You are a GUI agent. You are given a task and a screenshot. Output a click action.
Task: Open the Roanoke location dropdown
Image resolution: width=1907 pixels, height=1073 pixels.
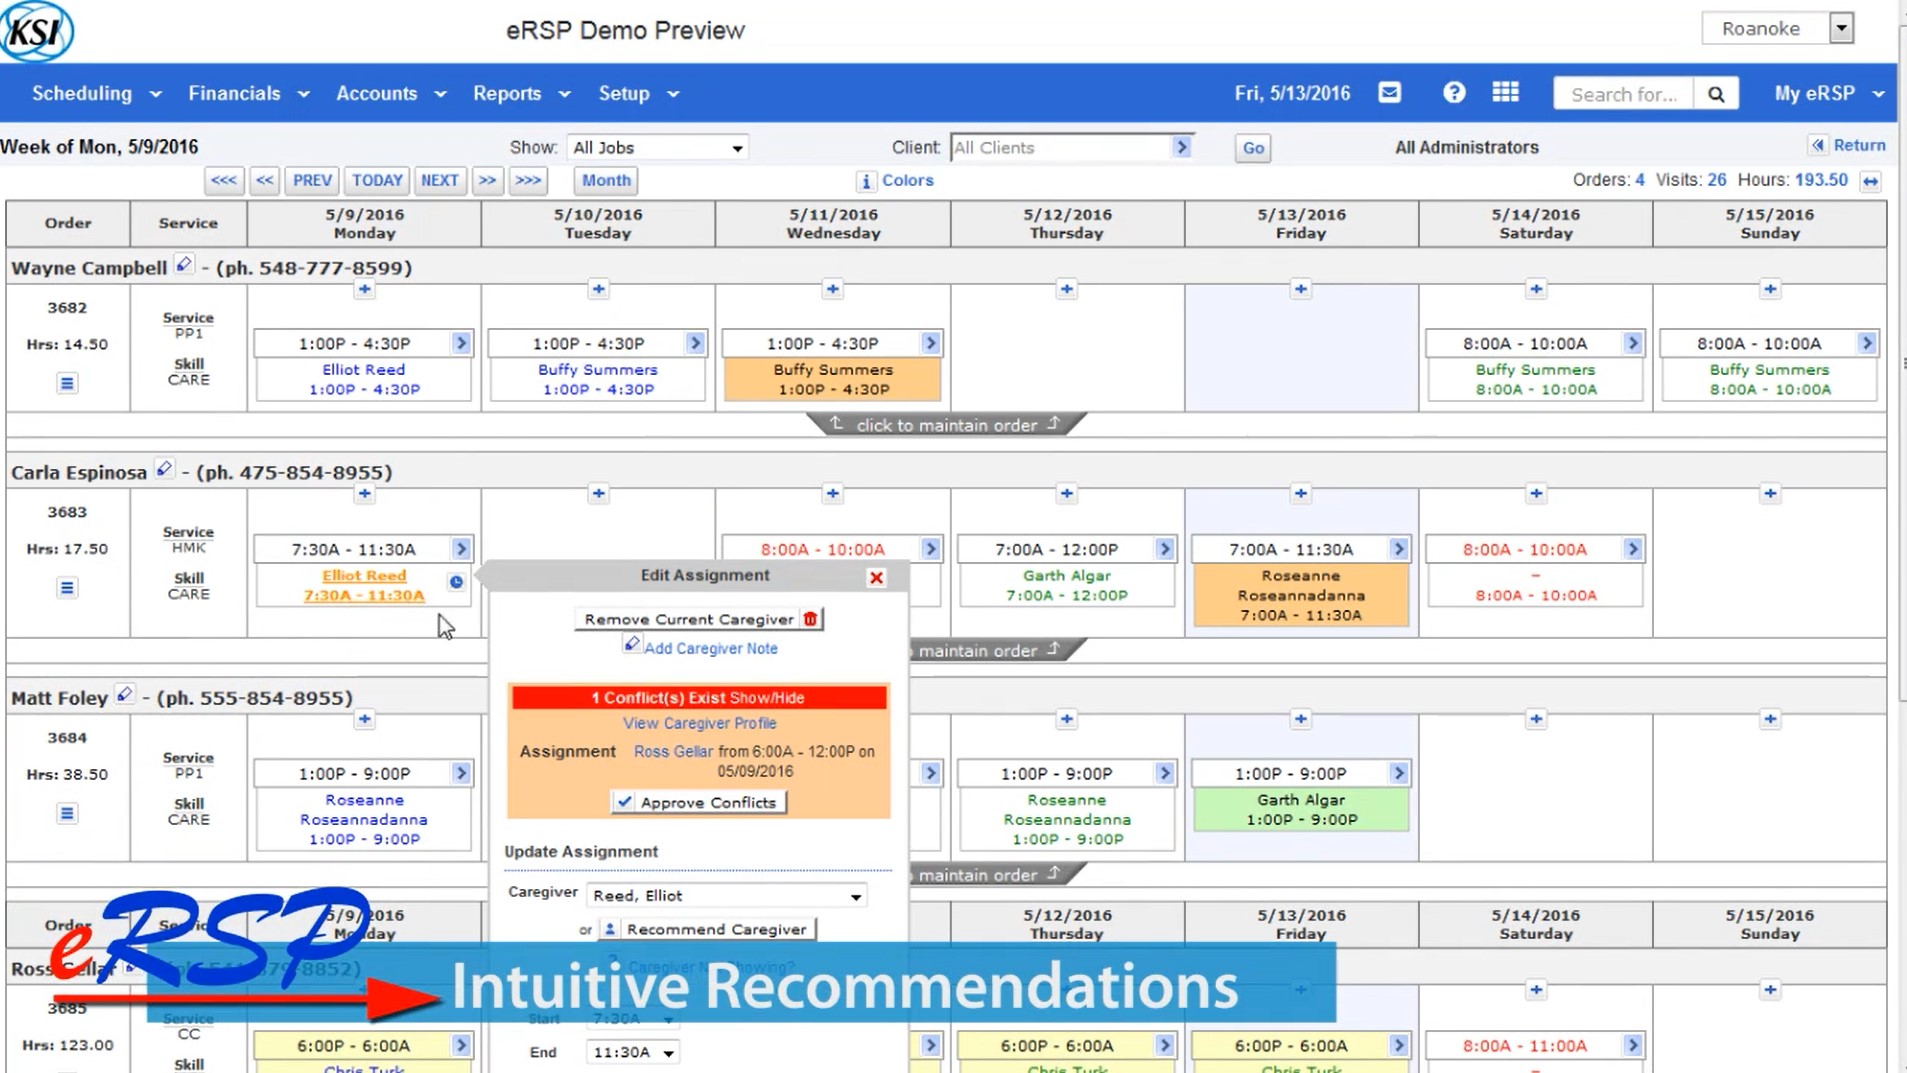(x=1778, y=28)
